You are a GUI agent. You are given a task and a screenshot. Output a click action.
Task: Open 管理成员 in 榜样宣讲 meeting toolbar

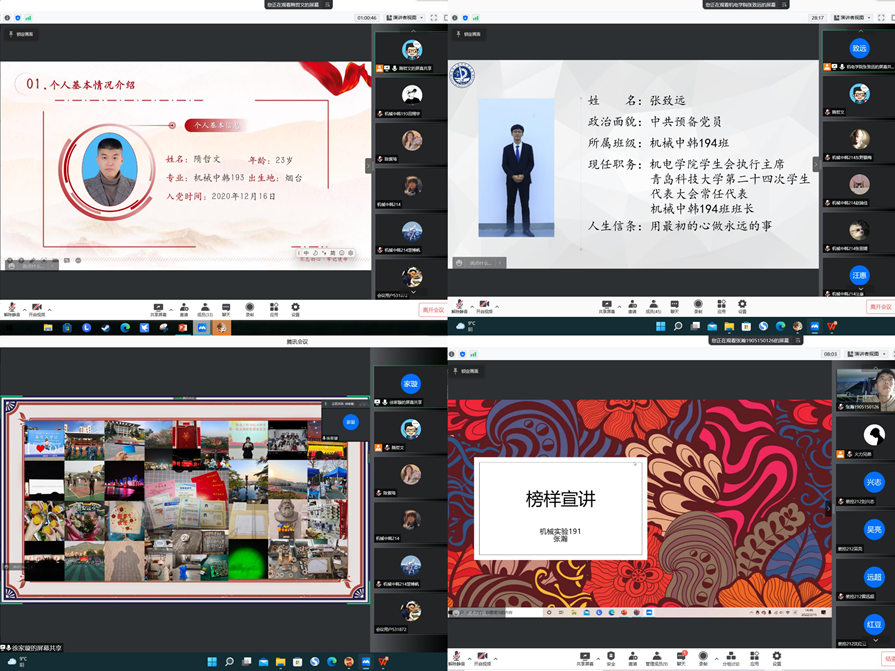[656, 658]
